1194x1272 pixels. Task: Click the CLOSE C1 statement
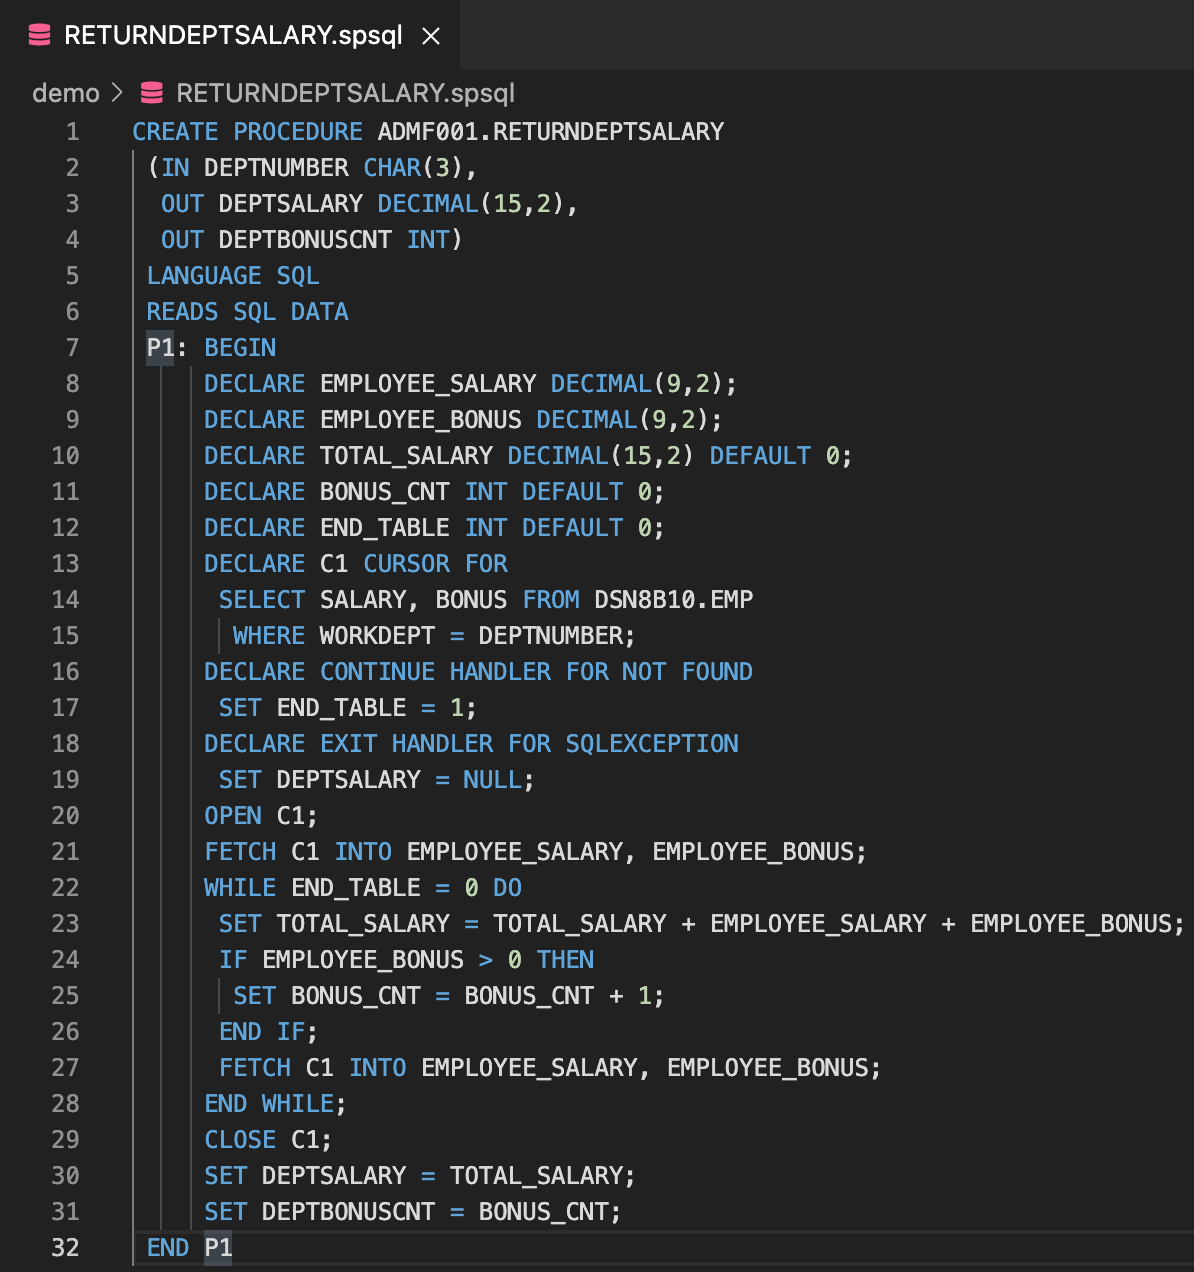pos(266,1139)
